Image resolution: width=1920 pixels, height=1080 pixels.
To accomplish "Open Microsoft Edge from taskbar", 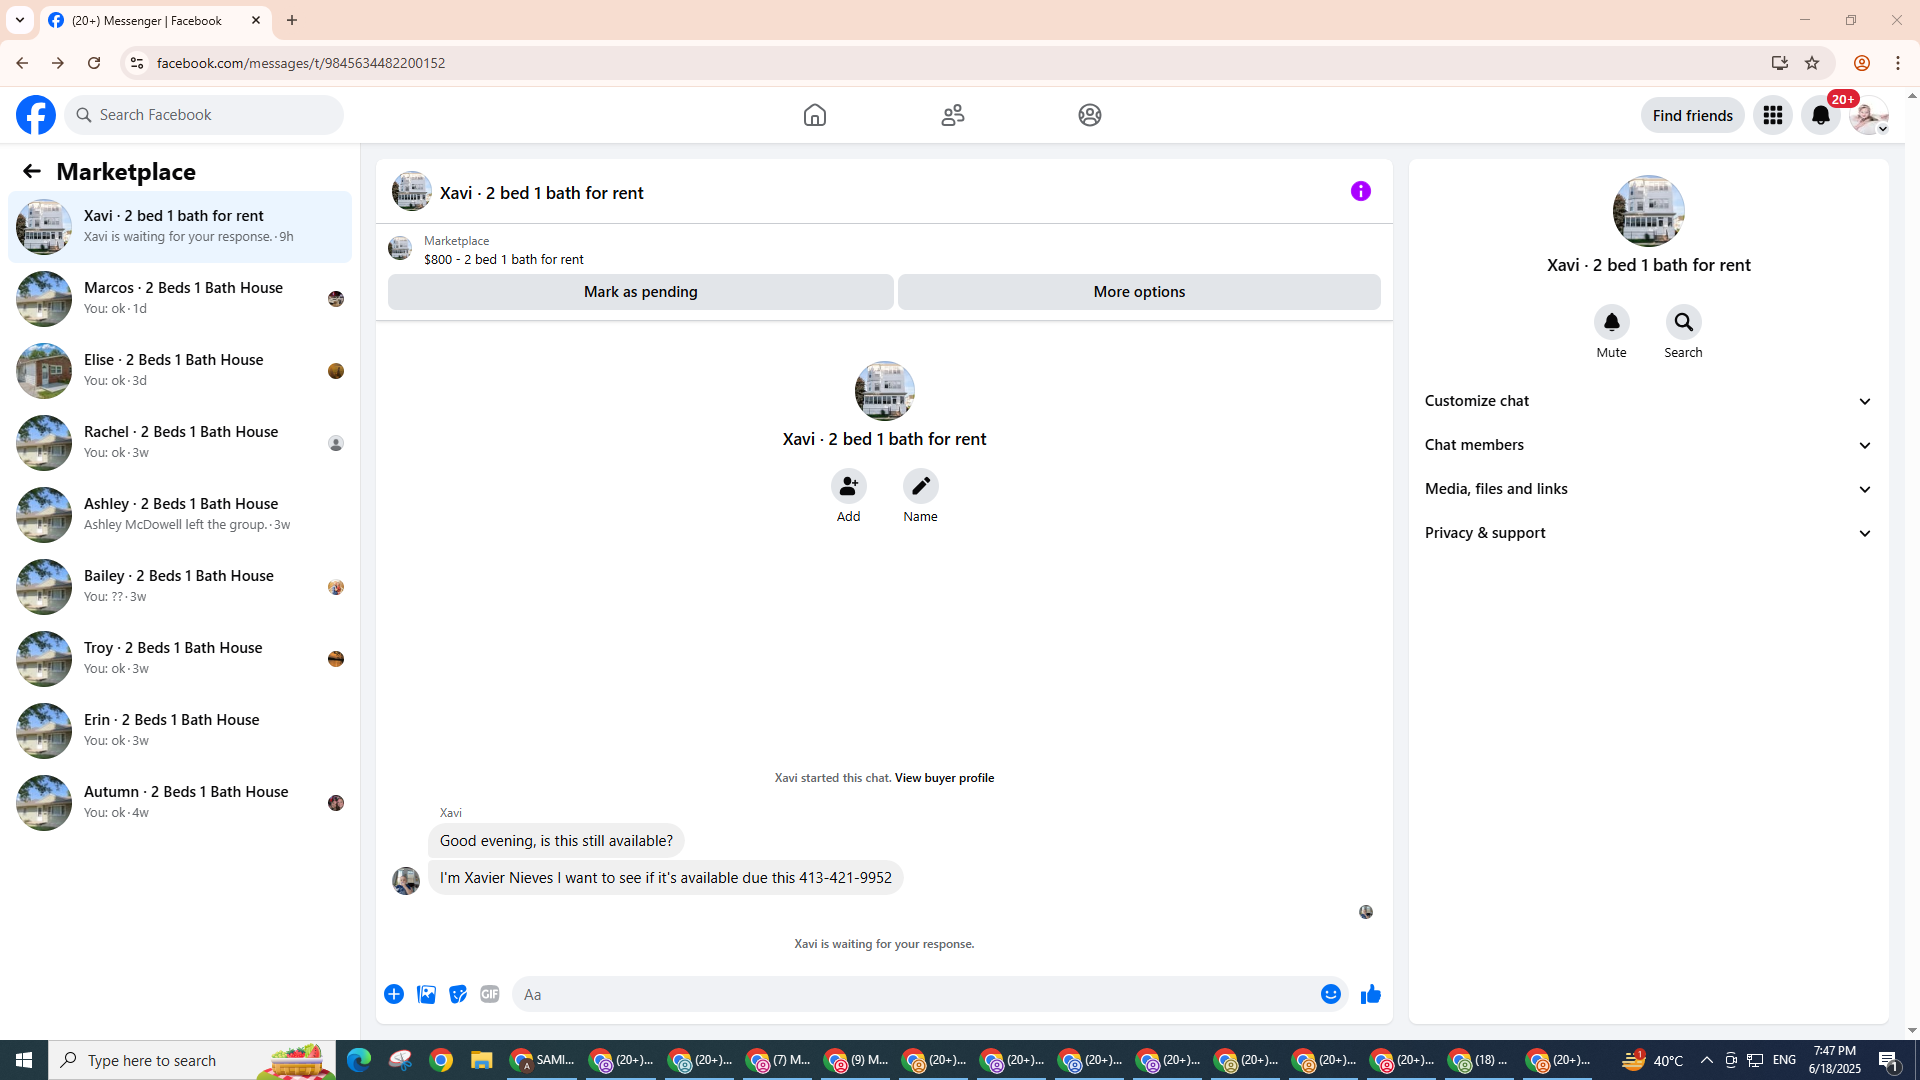I will click(x=359, y=1060).
